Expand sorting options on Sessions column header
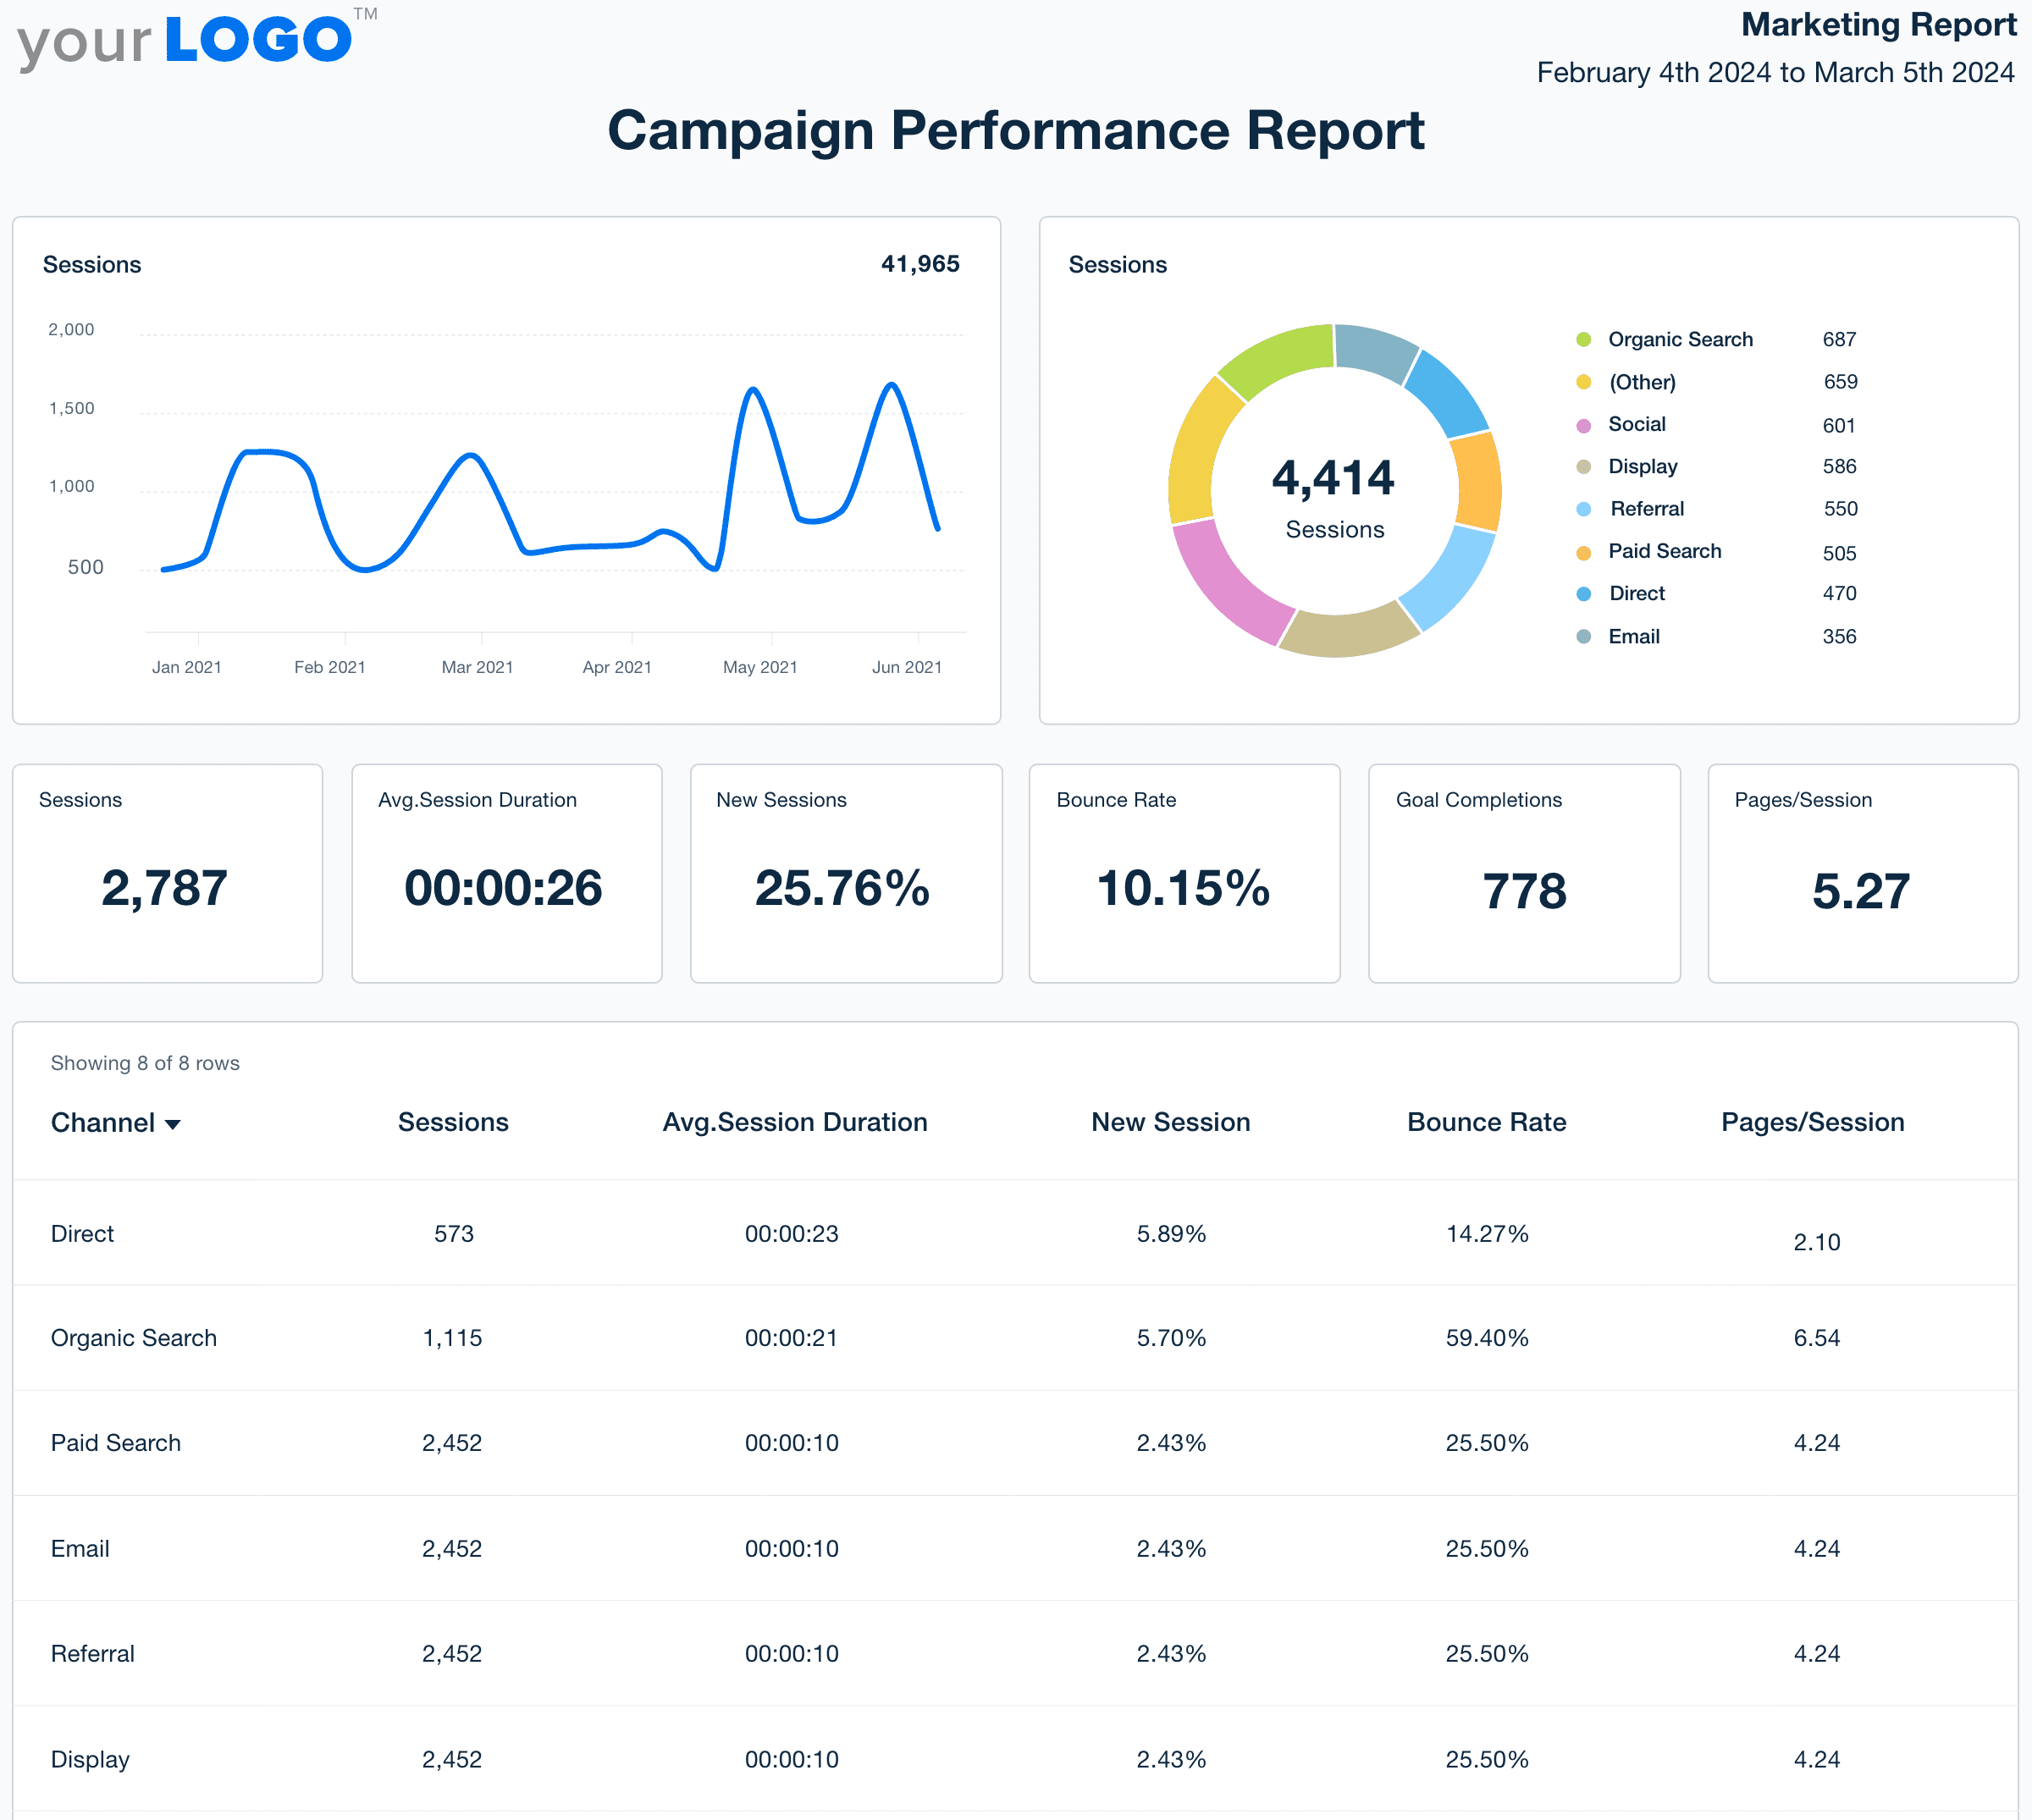The image size is (2032, 1820). pos(453,1121)
